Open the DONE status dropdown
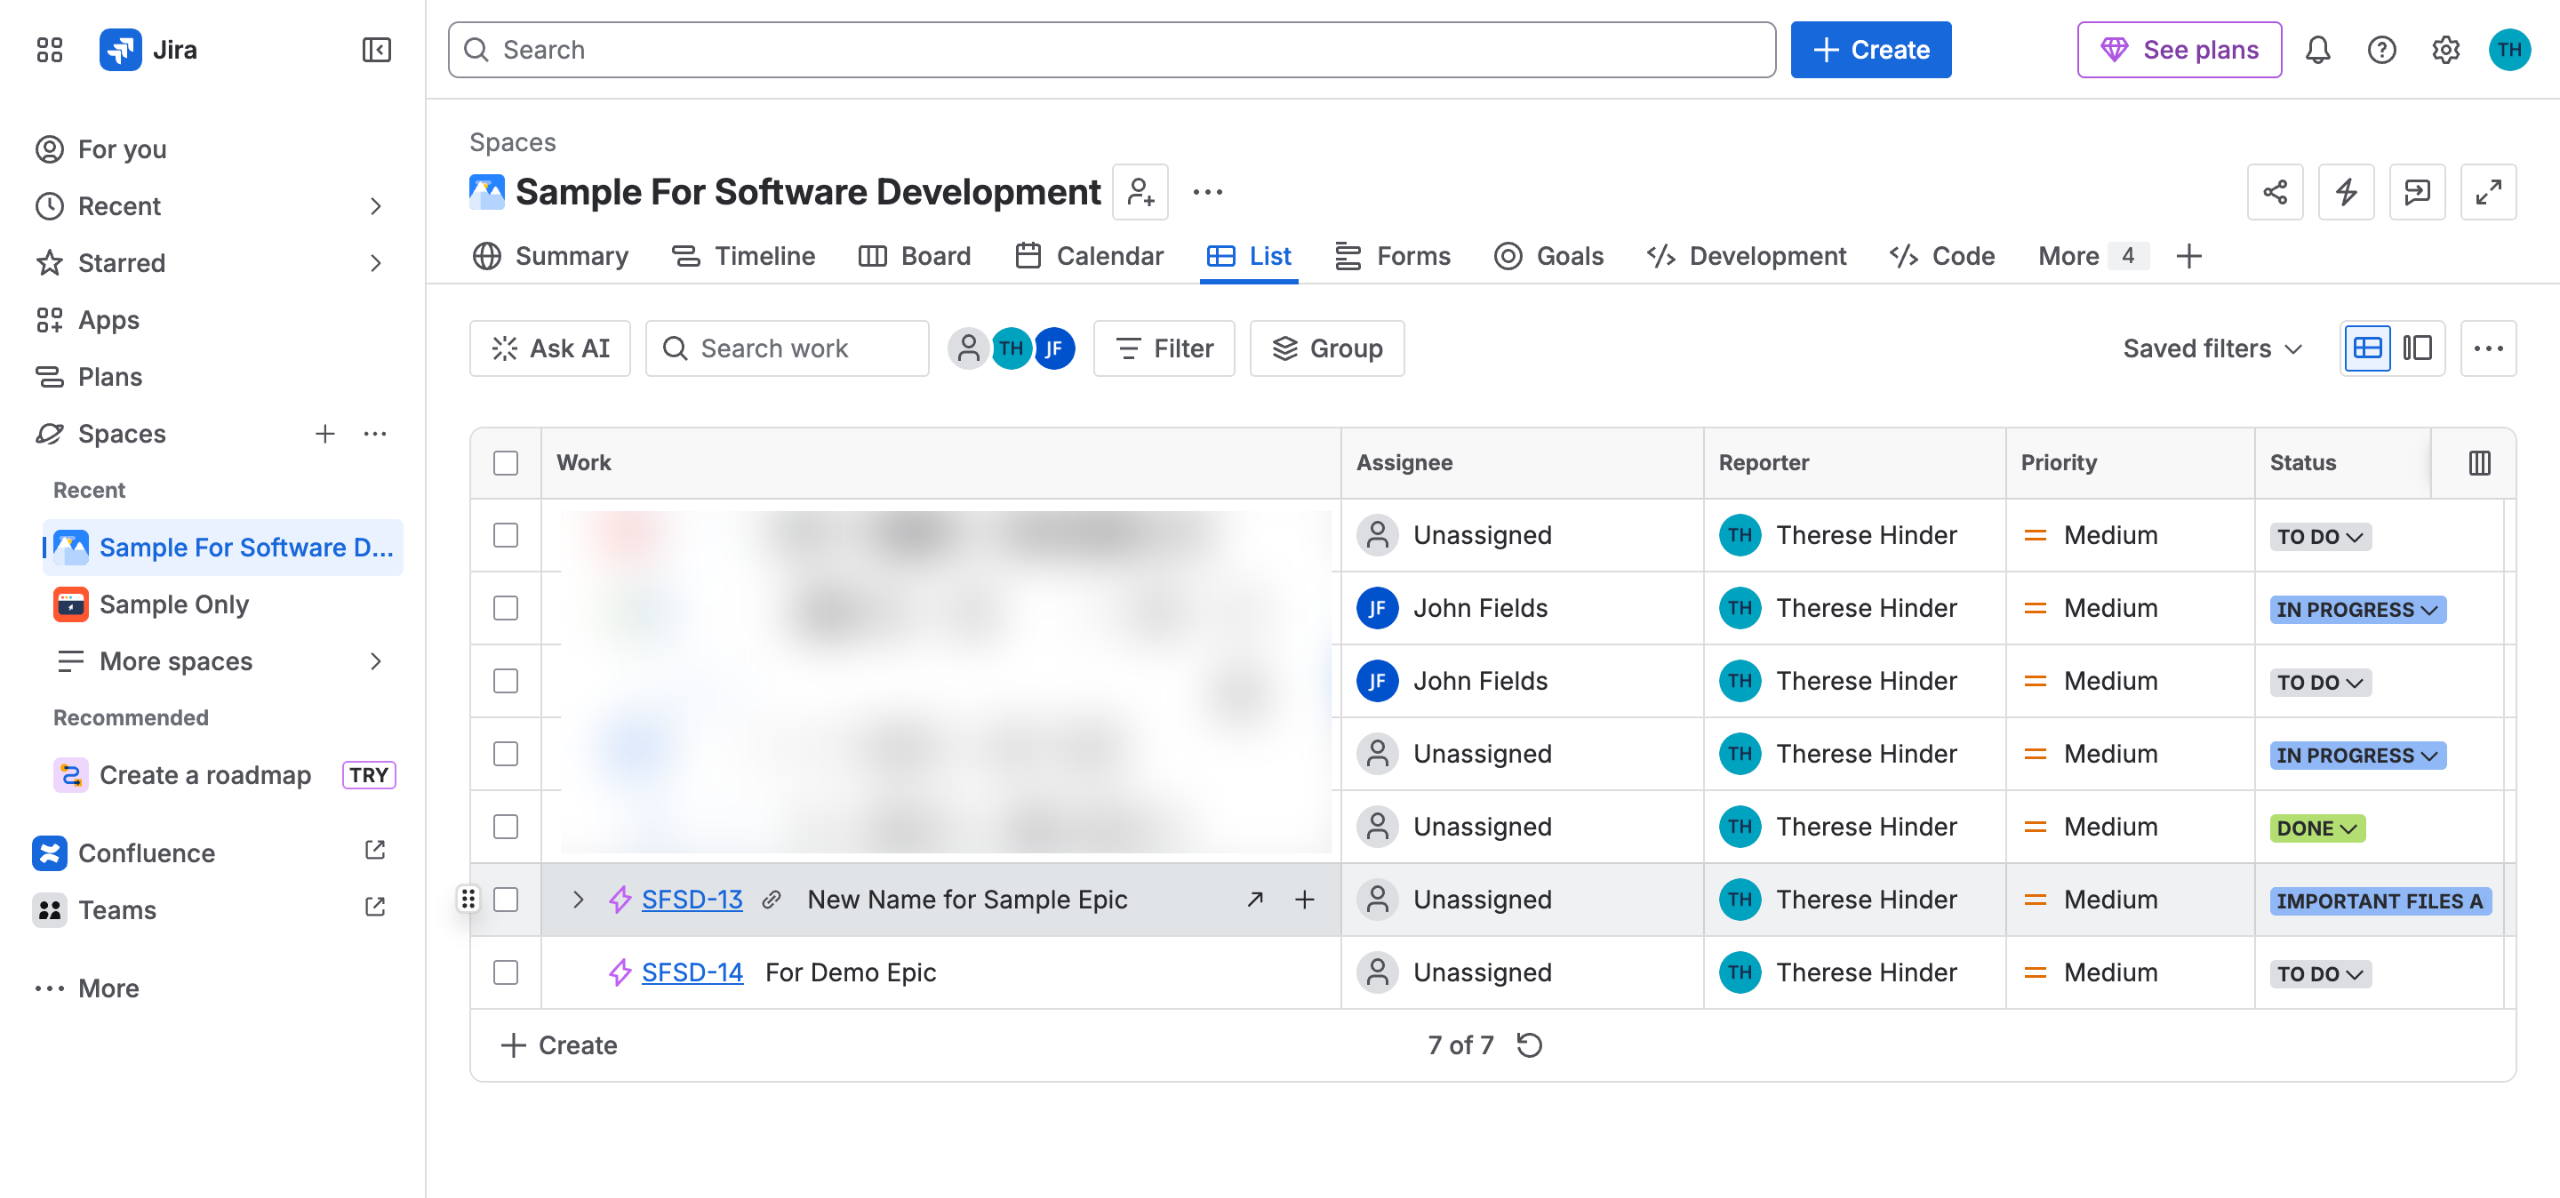2560x1198 pixels. pyautogui.click(x=2317, y=828)
